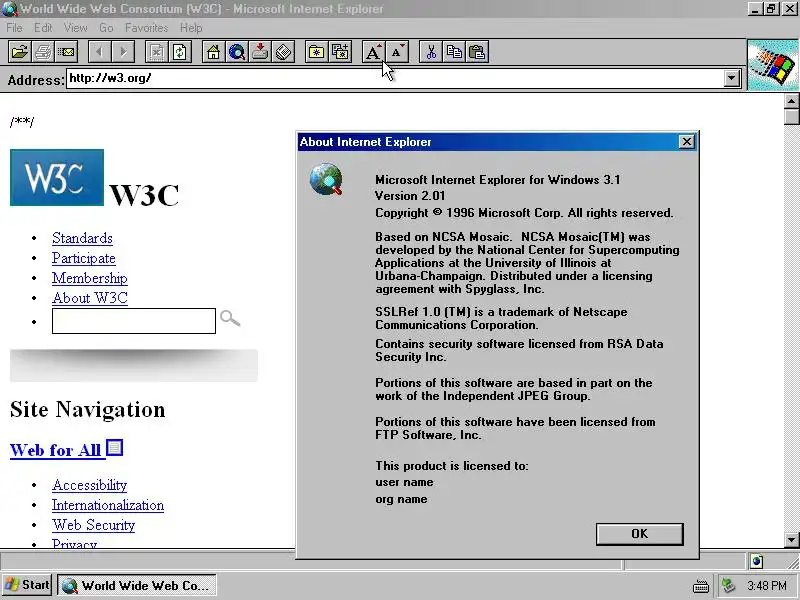Click the Refresh page toolbar icon
This screenshot has height=600, width=800.
point(180,52)
